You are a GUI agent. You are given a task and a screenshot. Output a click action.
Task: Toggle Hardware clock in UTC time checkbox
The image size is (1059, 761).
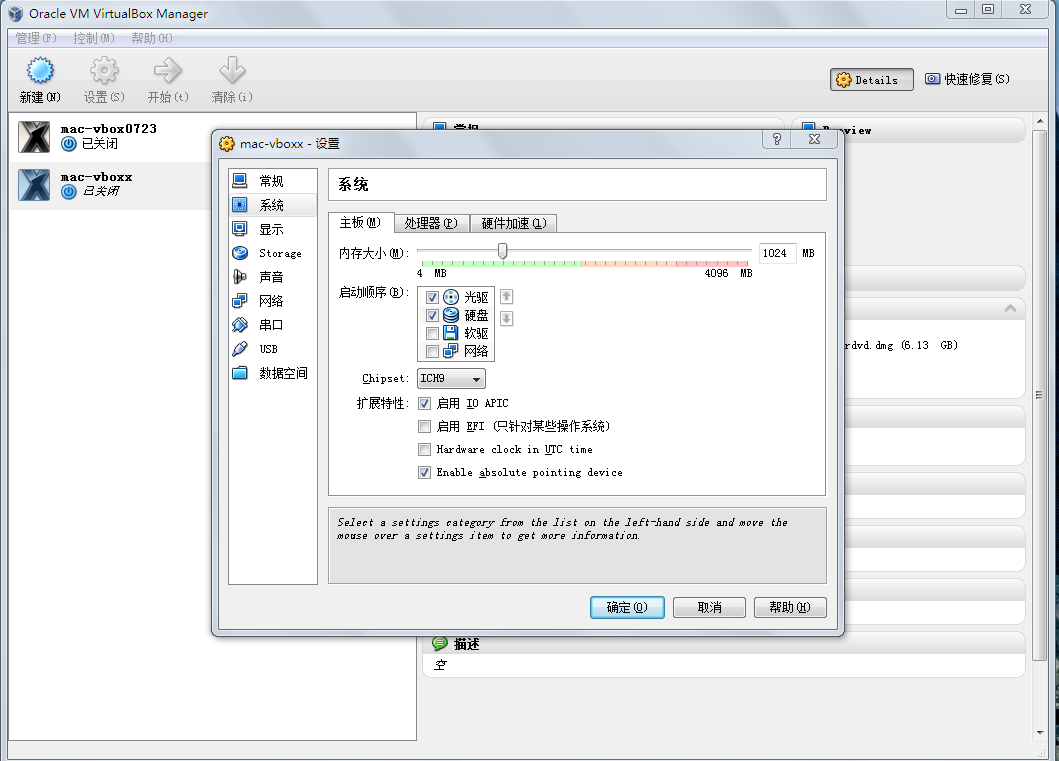tap(424, 449)
